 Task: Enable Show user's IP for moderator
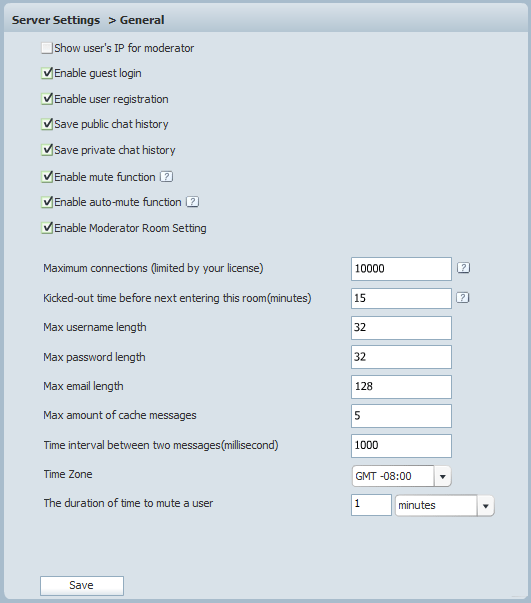click(x=47, y=48)
